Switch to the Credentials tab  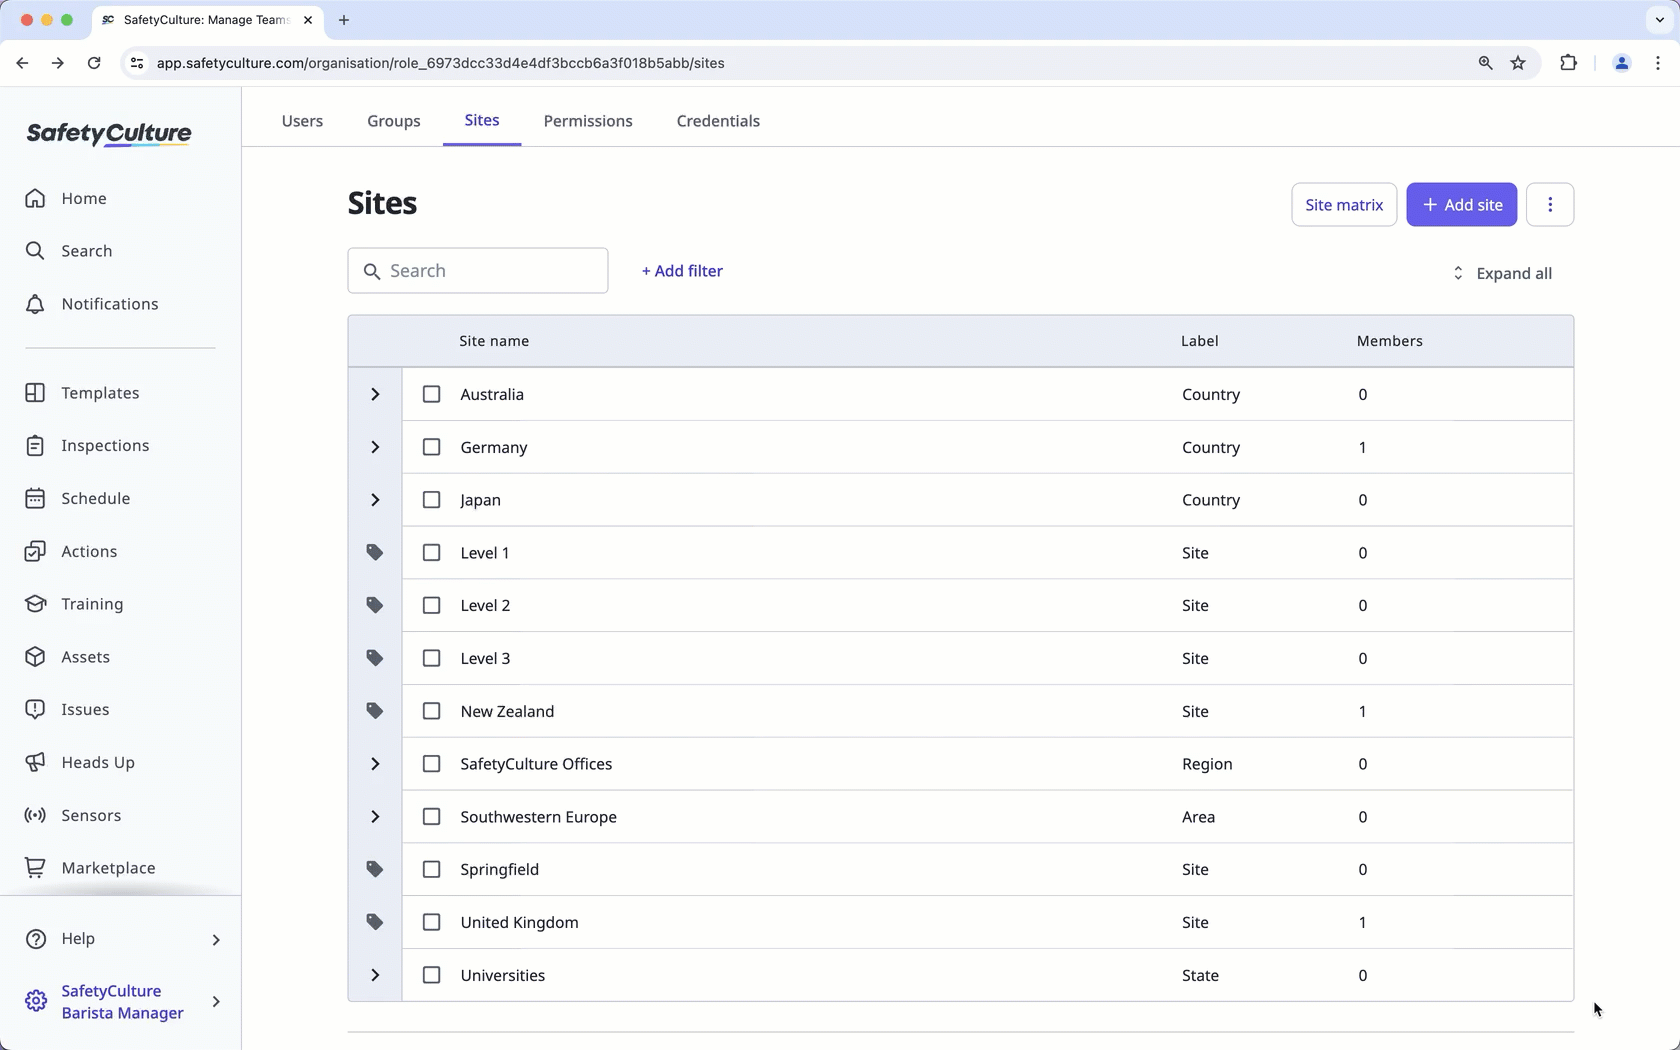click(718, 121)
